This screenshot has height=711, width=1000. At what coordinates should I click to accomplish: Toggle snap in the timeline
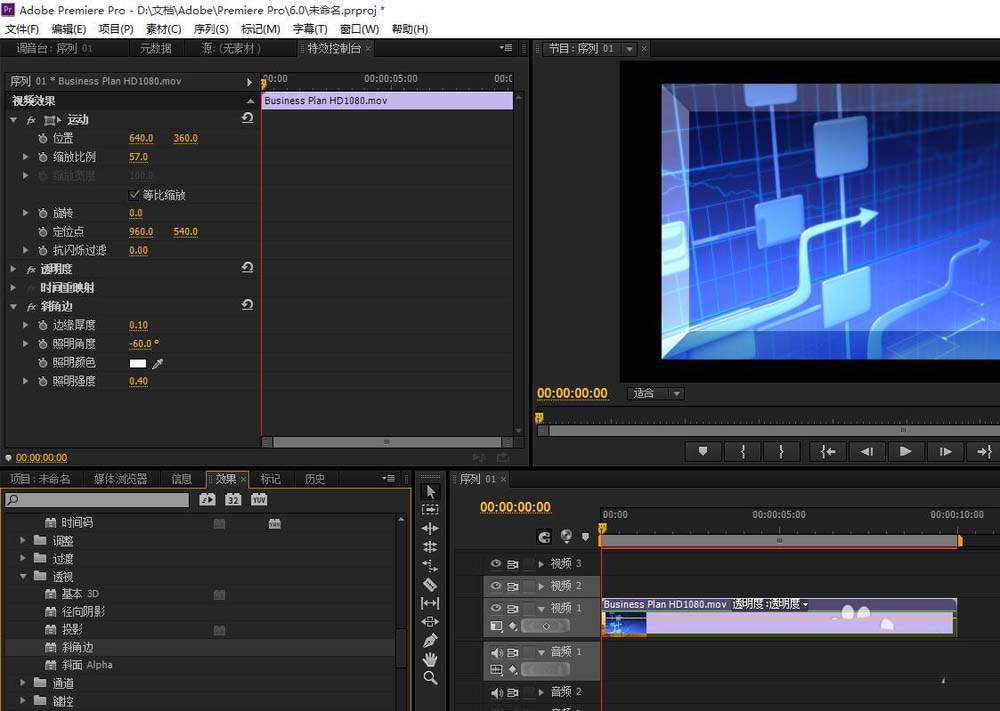pyautogui.click(x=544, y=537)
